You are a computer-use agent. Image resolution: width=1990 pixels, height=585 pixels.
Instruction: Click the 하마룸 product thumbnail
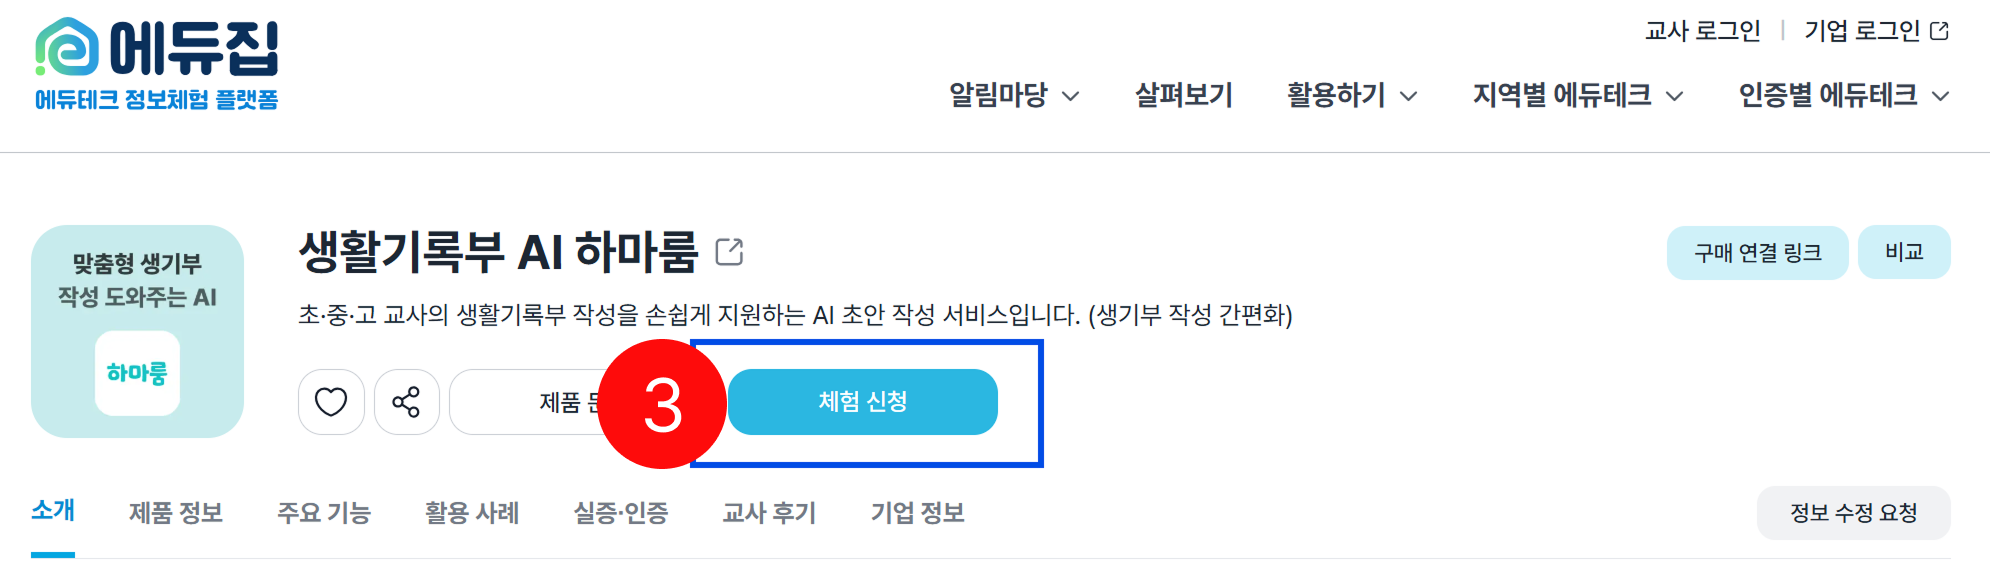(138, 332)
